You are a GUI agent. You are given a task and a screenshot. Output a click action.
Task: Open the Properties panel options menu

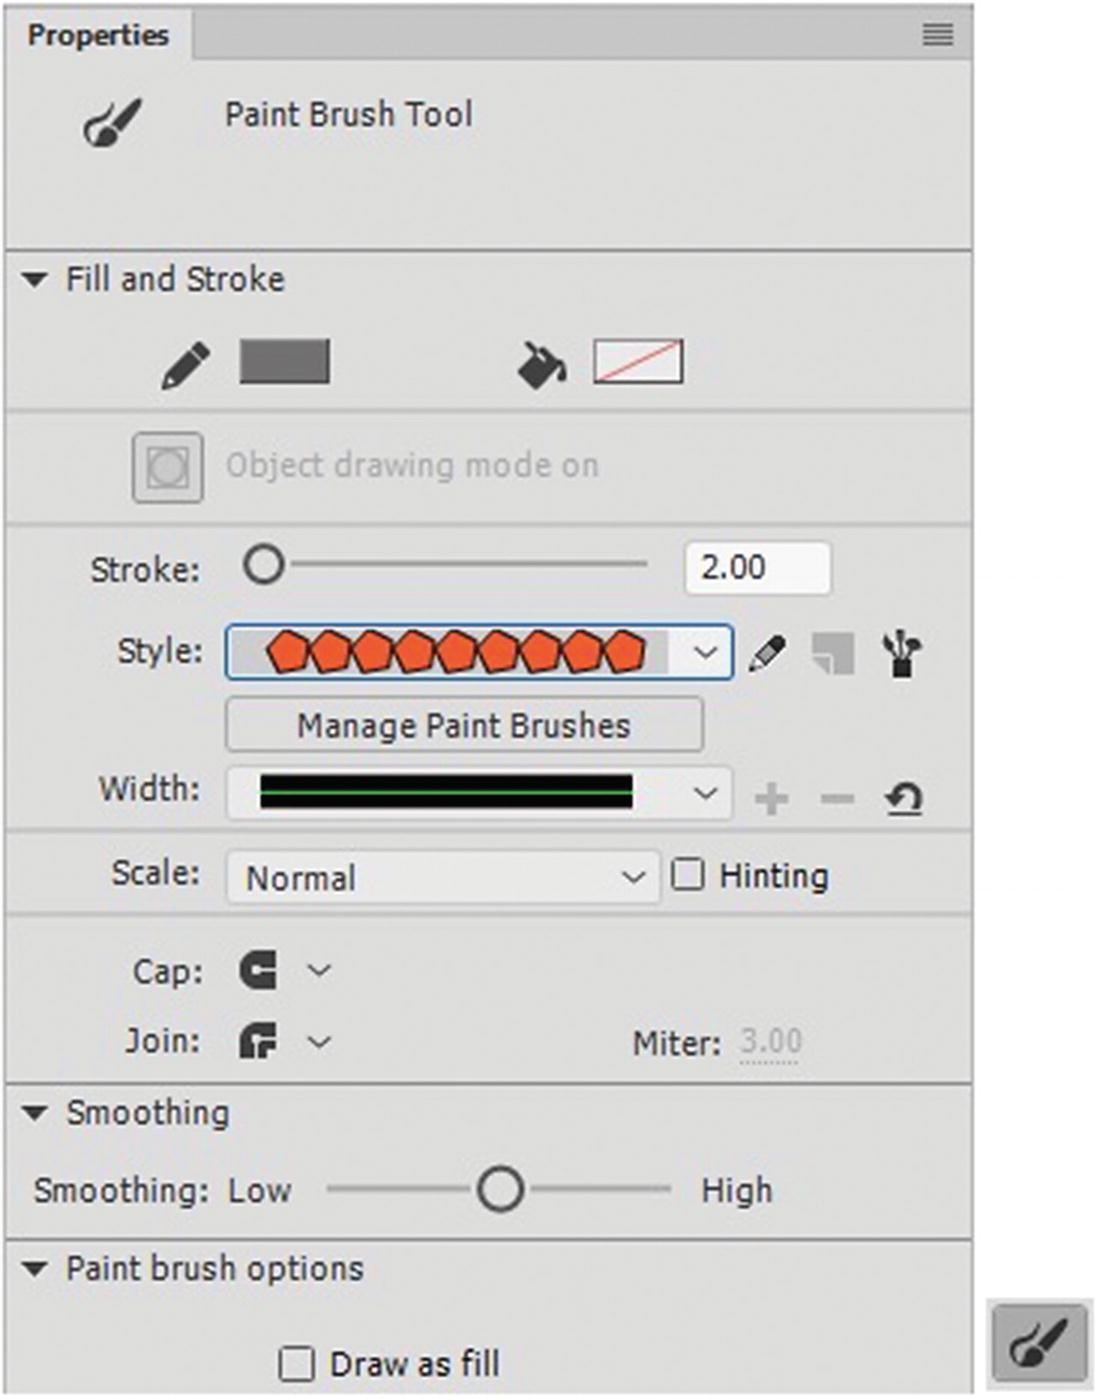pyautogui.click(x=937, y=36)
